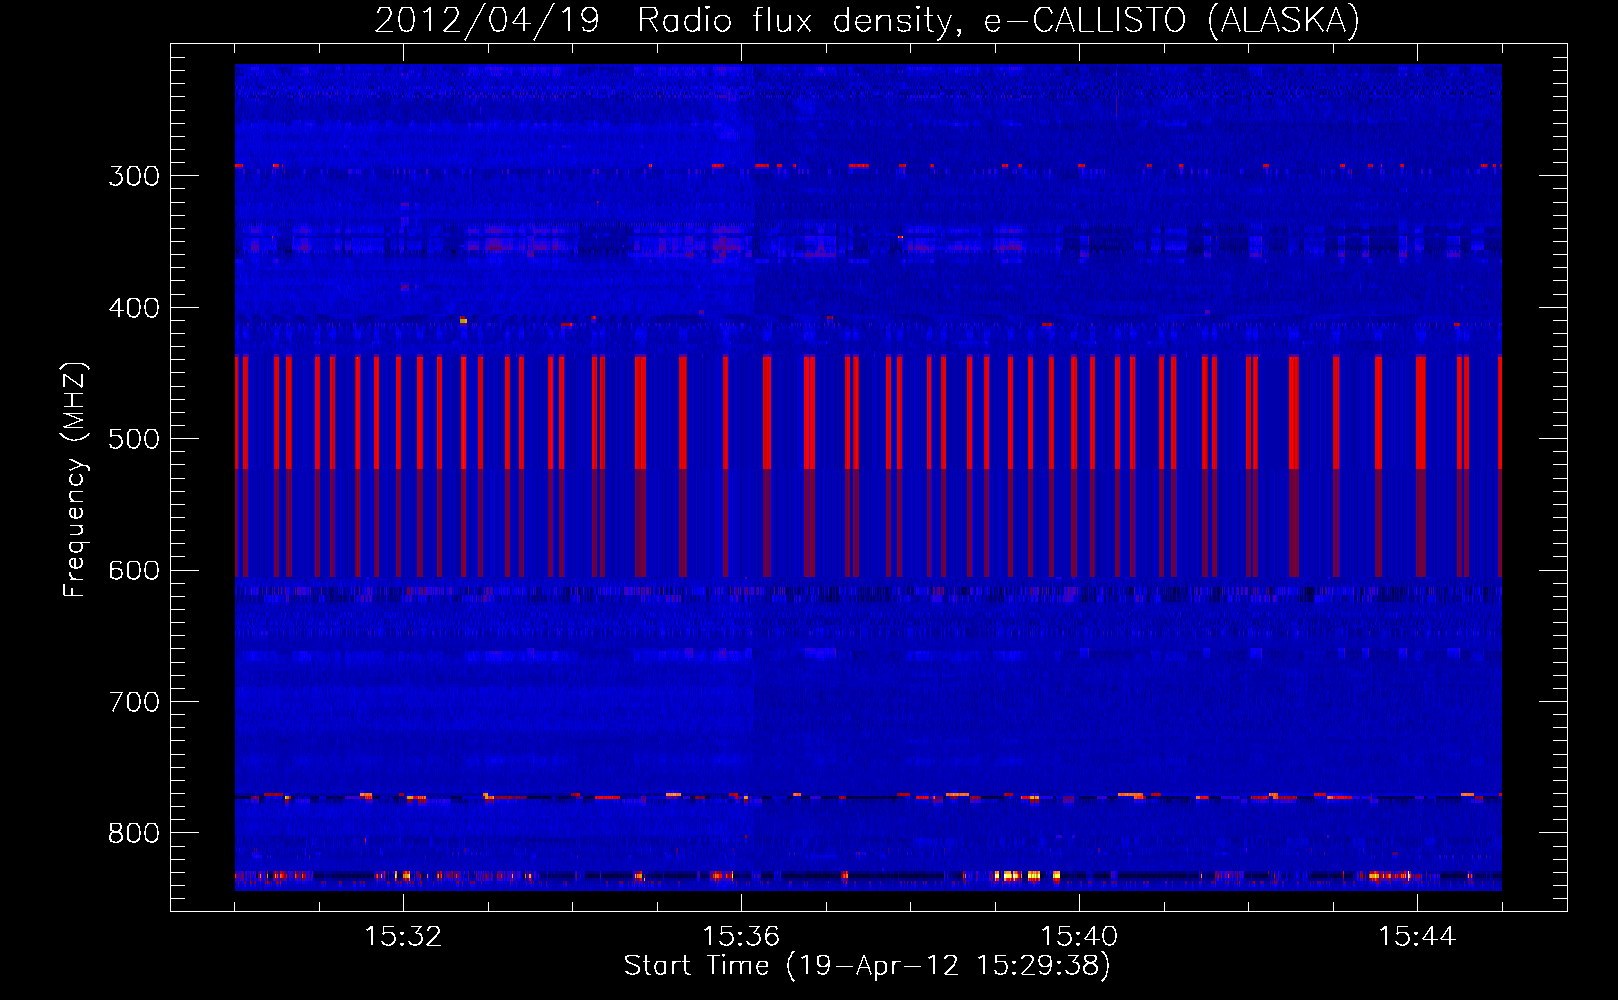Click the 300 frequency tick label
The height and width of the screenshot is (1000, 1618).
[134, 176]
